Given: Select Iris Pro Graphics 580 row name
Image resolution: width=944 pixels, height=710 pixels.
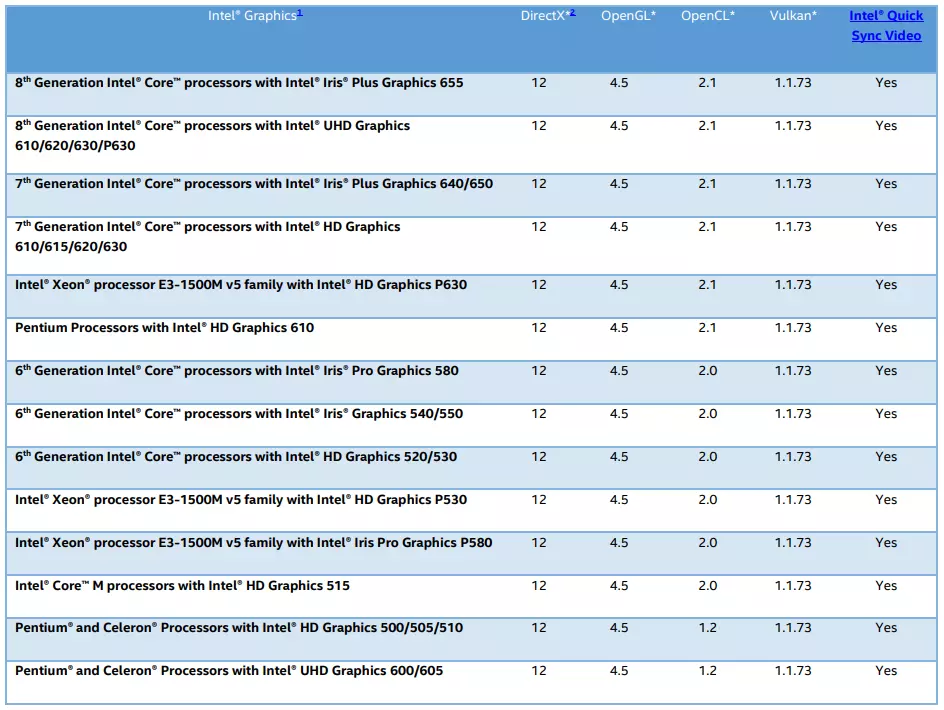Looking at the screenshot, I should (x=237, y=371).
